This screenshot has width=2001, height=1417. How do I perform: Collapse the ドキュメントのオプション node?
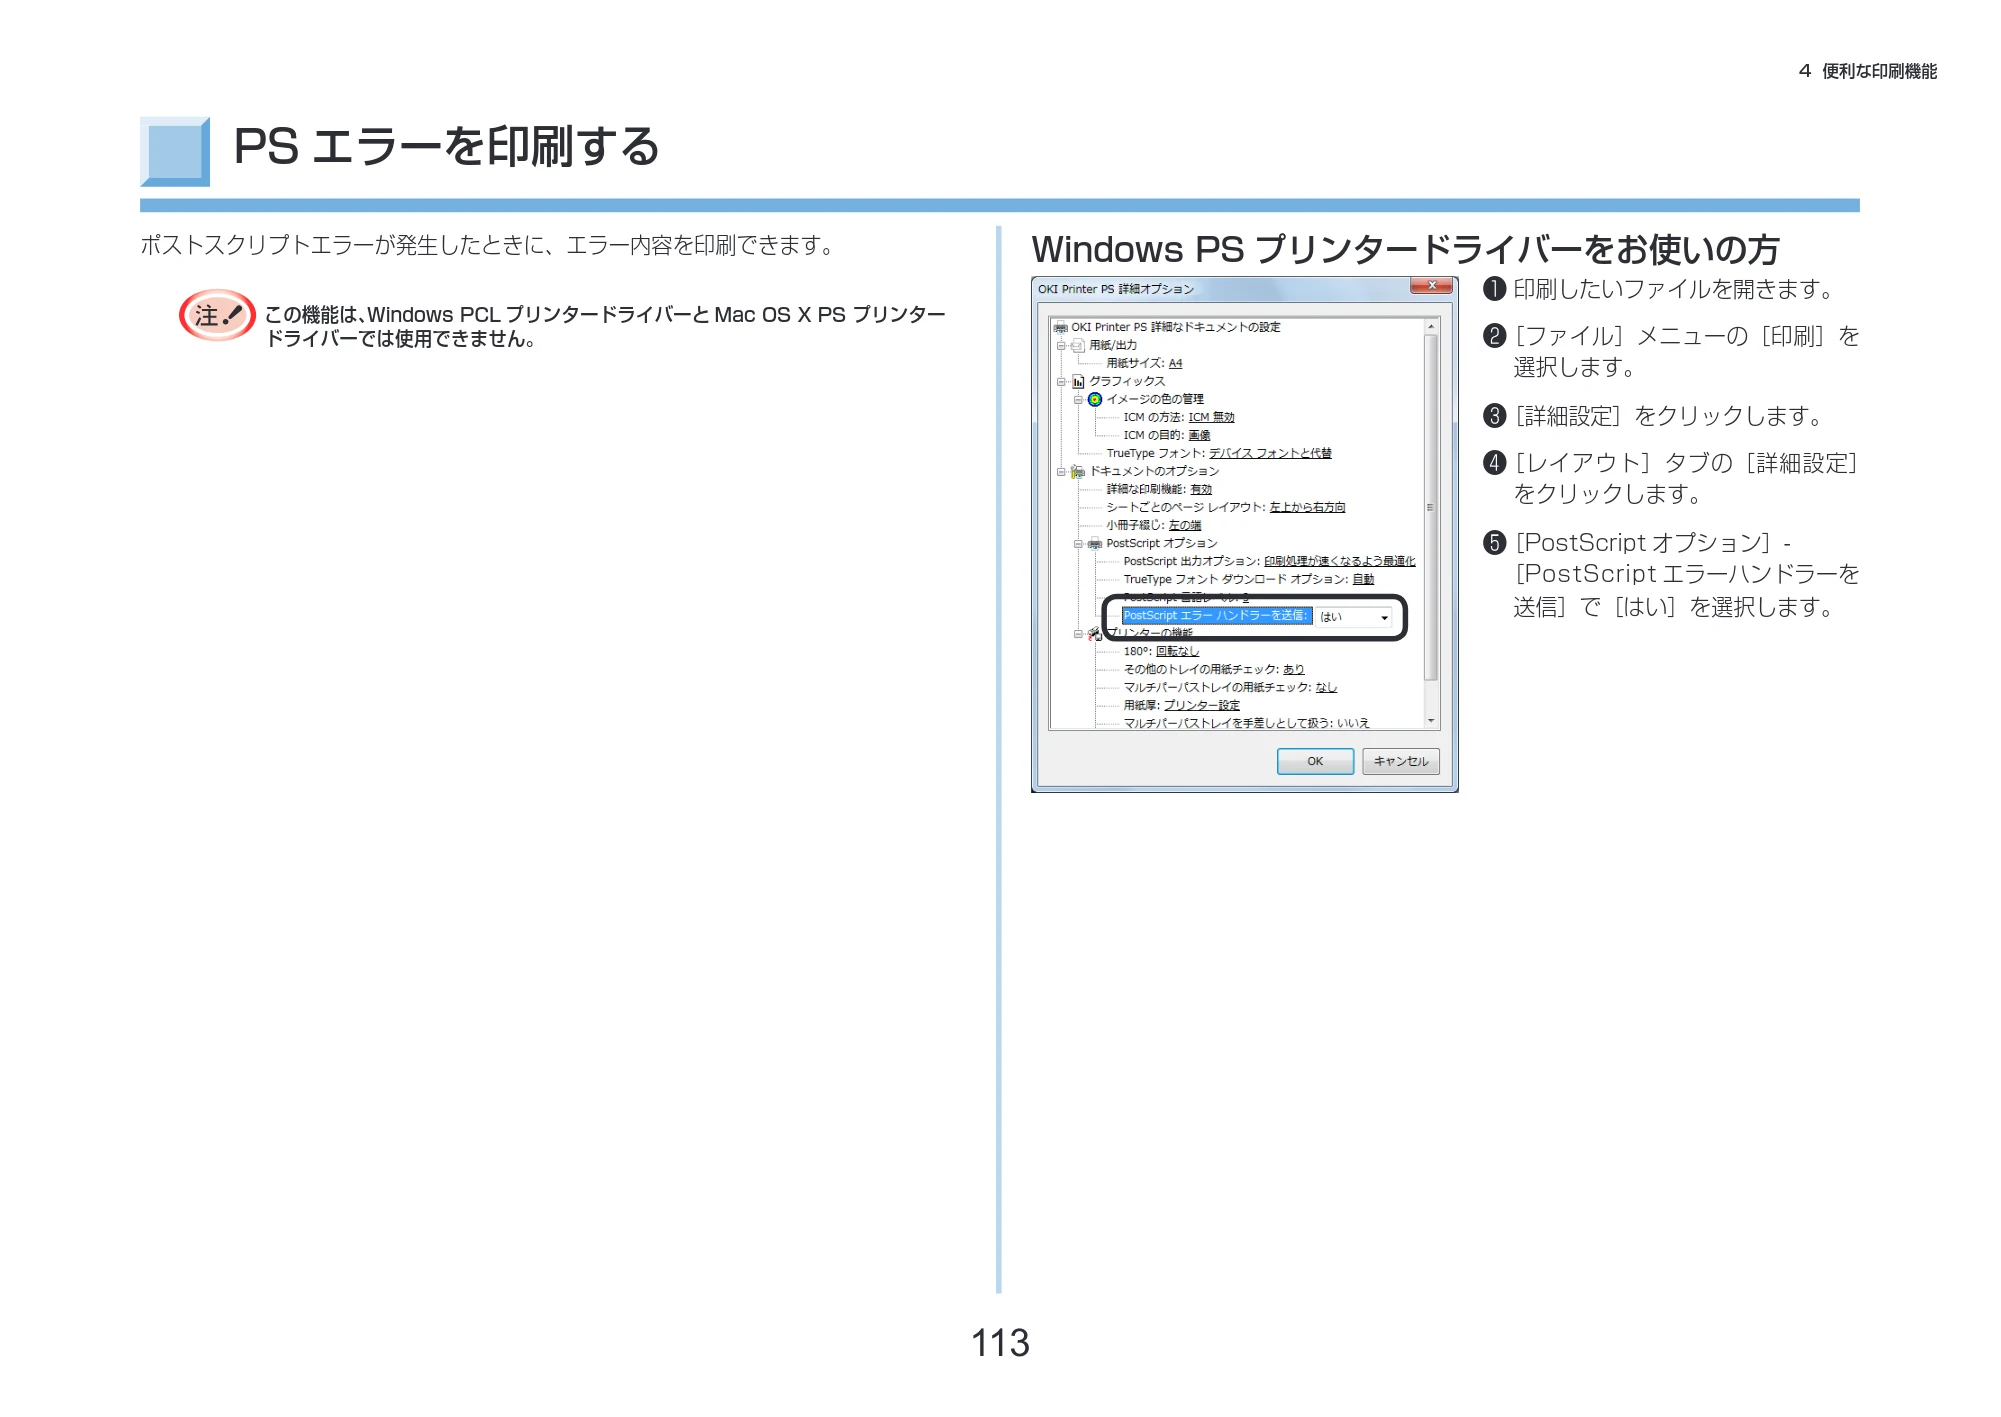coord(1061,471)
